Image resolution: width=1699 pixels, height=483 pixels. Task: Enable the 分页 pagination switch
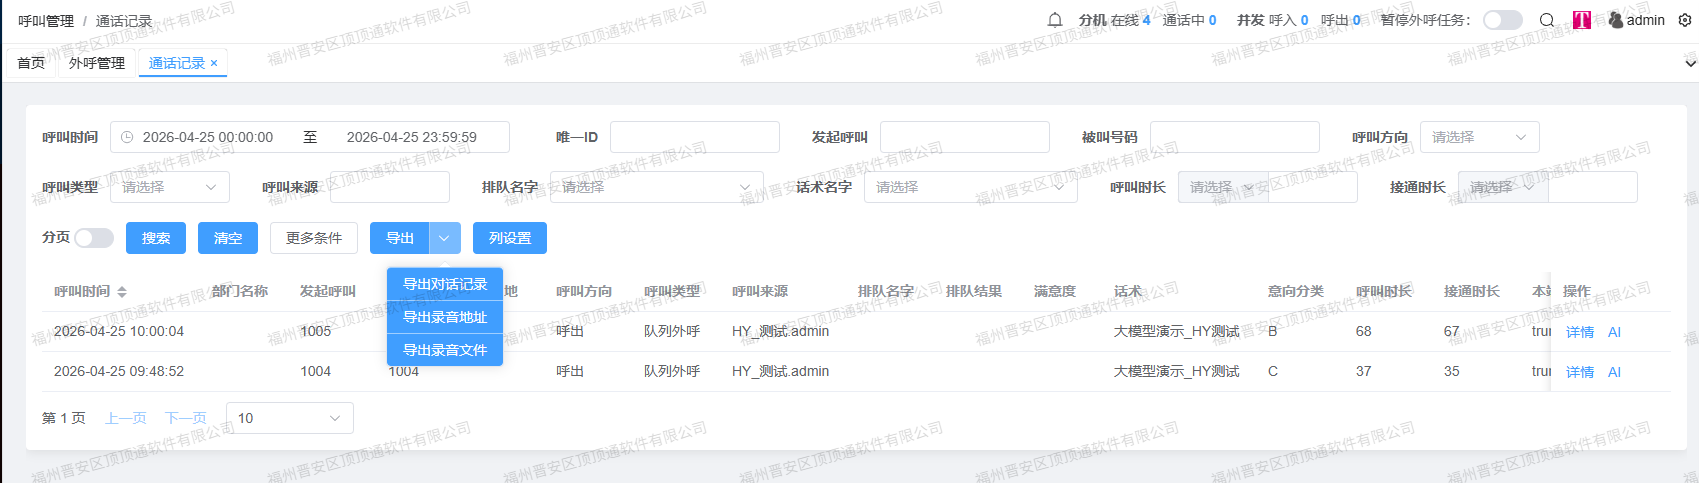[94, 238]
